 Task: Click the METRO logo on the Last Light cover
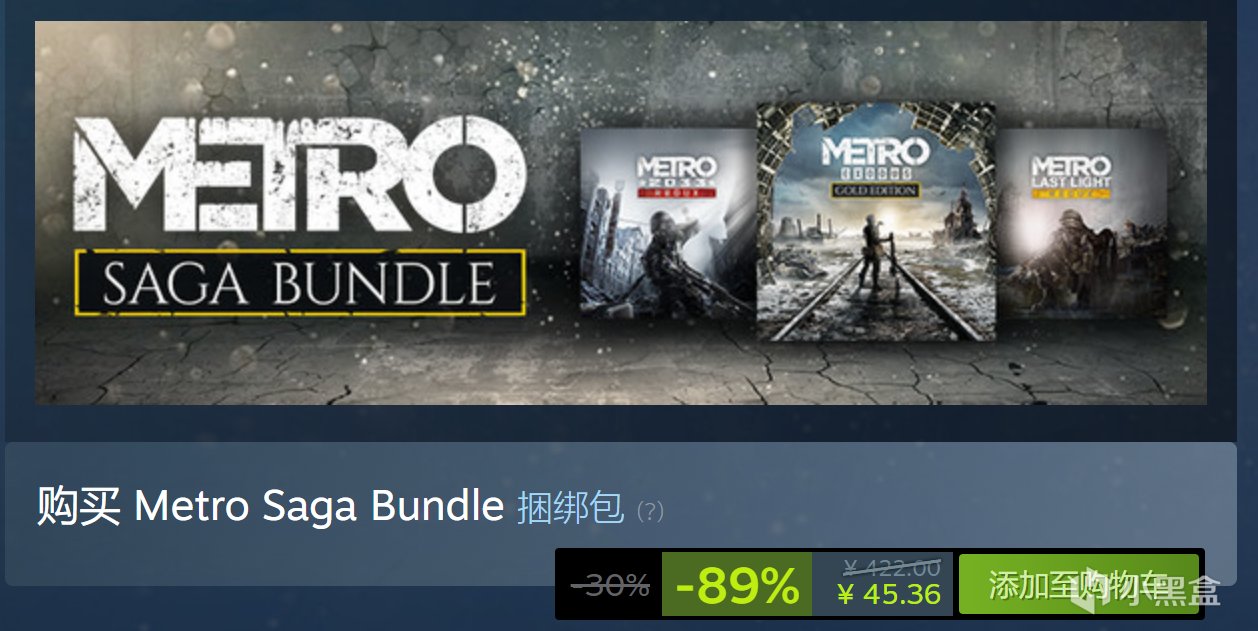[1071, 166]
